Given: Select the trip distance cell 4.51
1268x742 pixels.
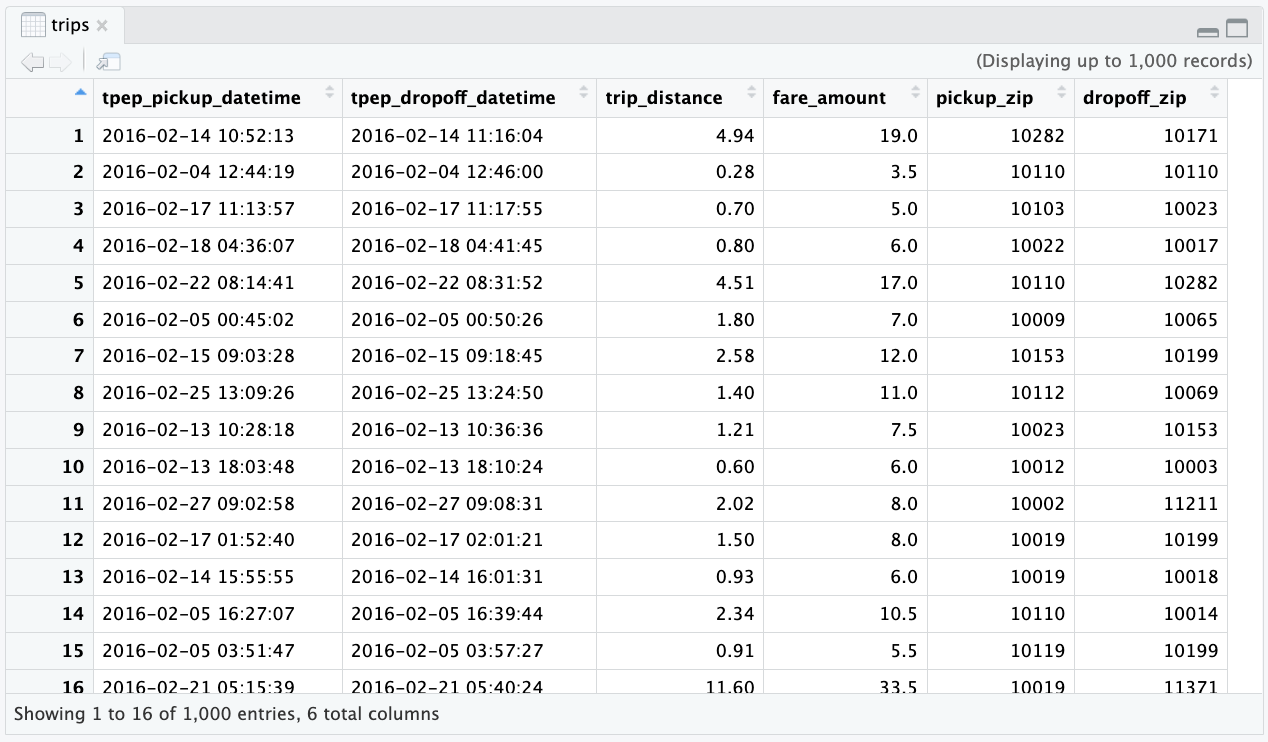Looking at the screenshot, I should point(735,283).
